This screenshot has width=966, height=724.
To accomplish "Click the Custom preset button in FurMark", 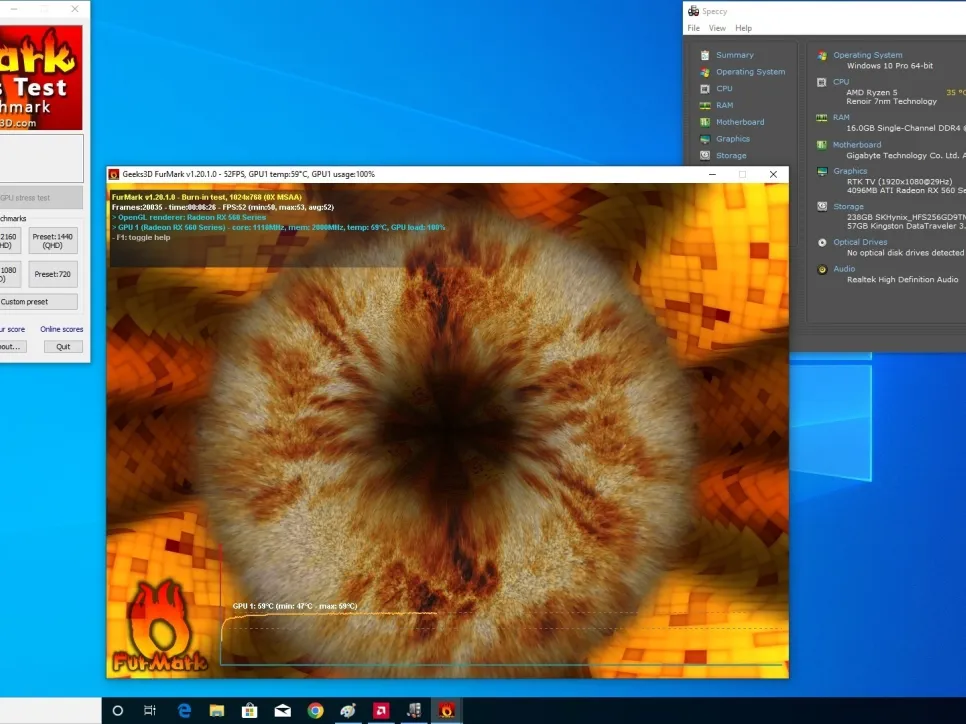I will pos(38,302).
